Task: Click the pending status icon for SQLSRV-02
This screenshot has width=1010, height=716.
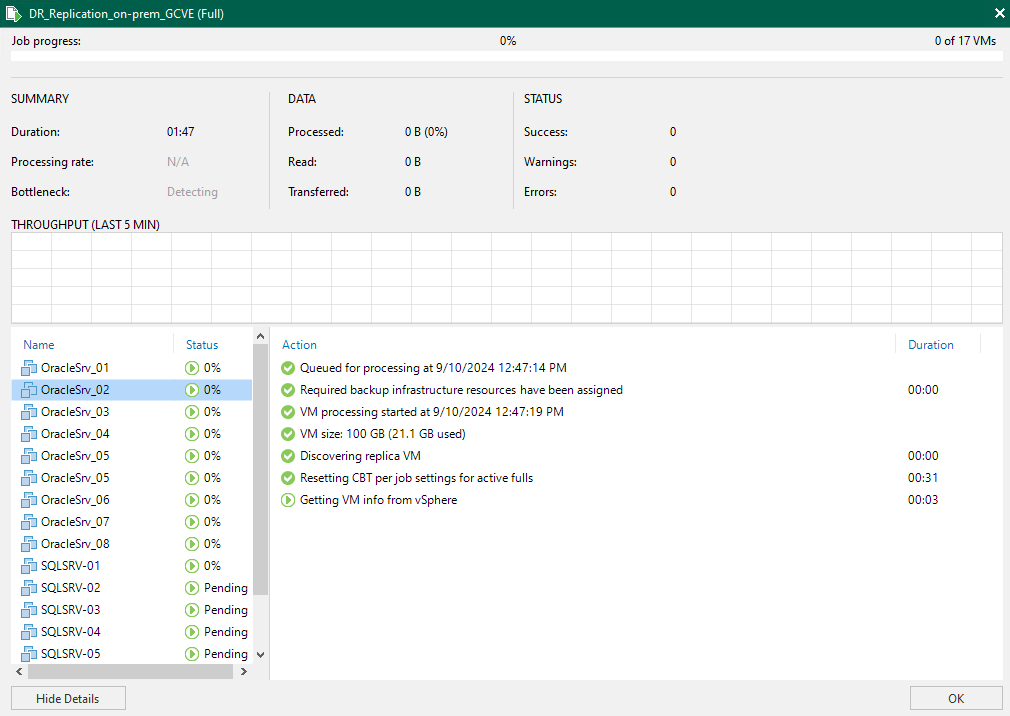Action: point(192,588)
